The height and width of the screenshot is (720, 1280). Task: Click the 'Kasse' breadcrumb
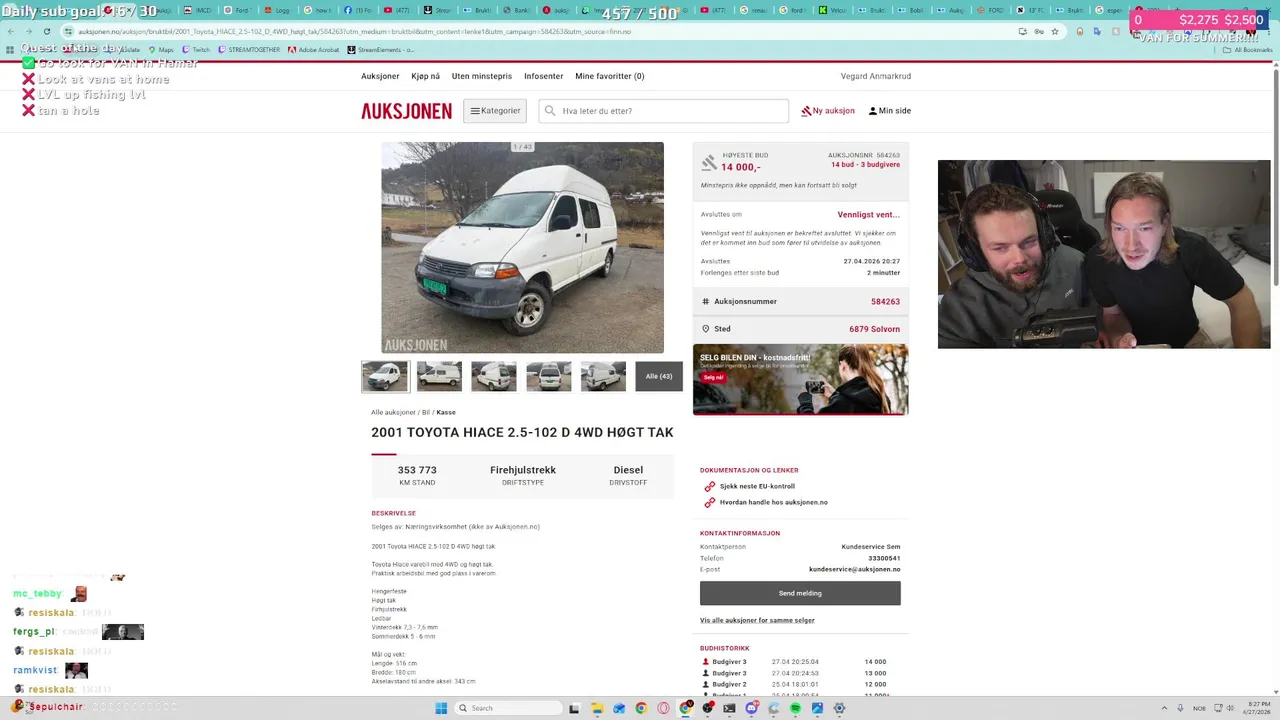(446, 412)
